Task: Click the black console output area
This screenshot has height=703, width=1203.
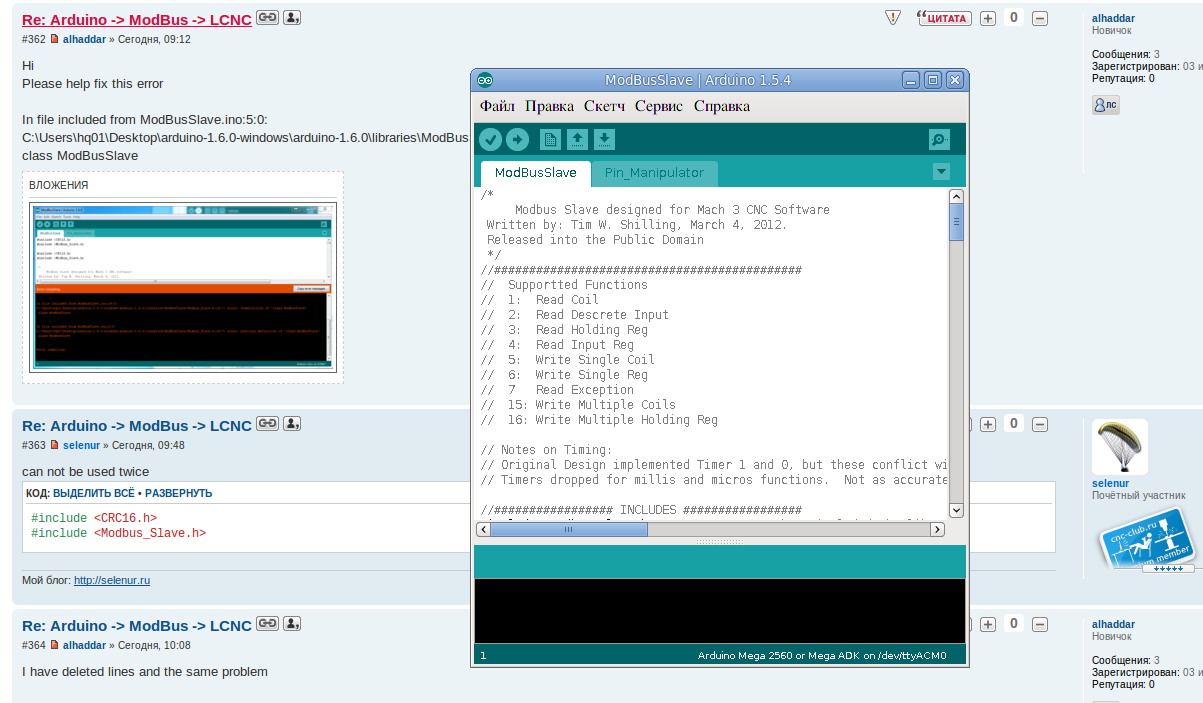Action: [x=719, y=611]
